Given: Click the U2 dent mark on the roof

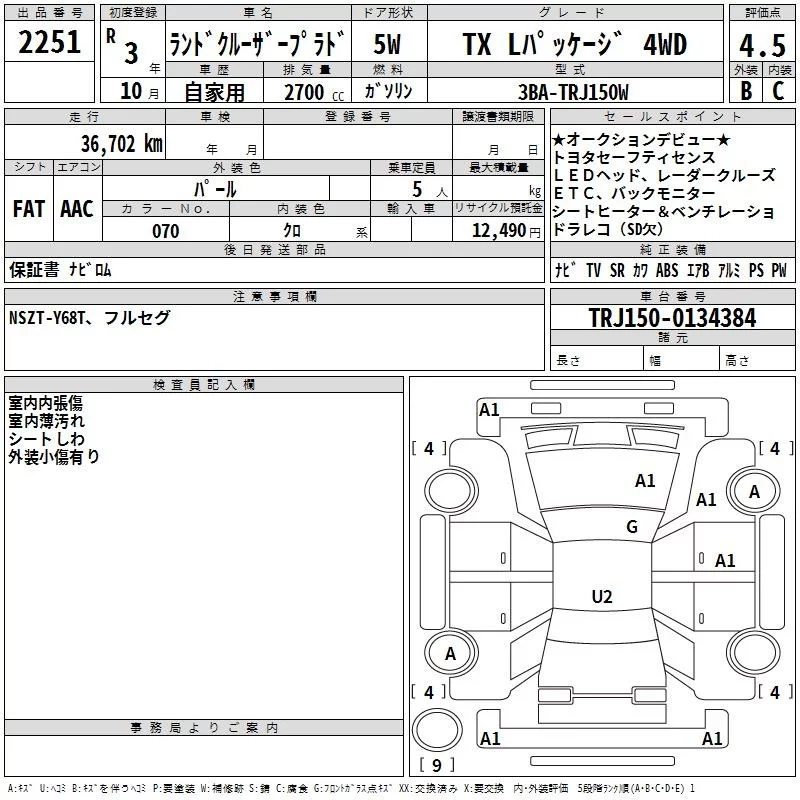Looking at the screenshot, I should [602, 596].
